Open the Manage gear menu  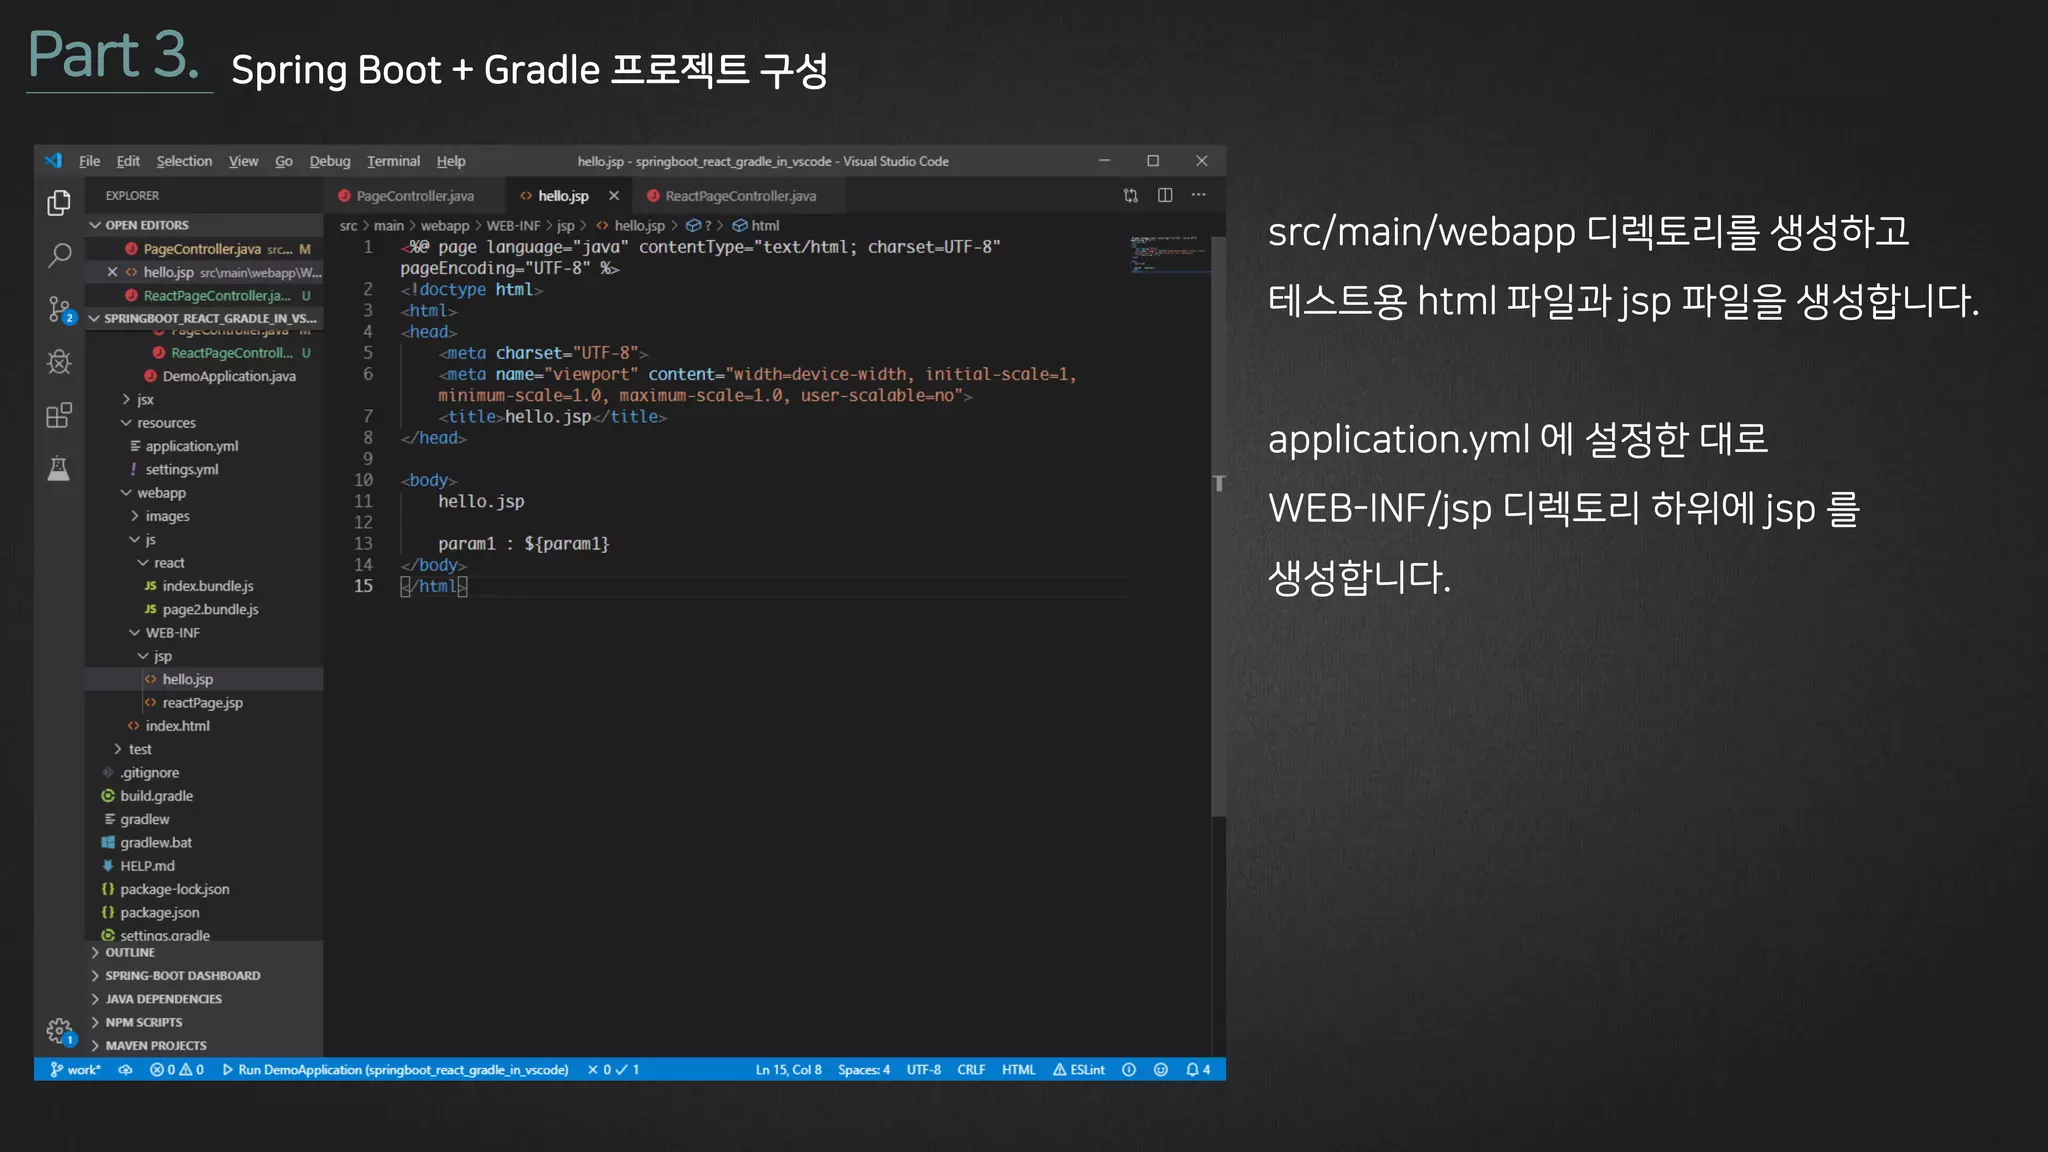[60, 1031]
